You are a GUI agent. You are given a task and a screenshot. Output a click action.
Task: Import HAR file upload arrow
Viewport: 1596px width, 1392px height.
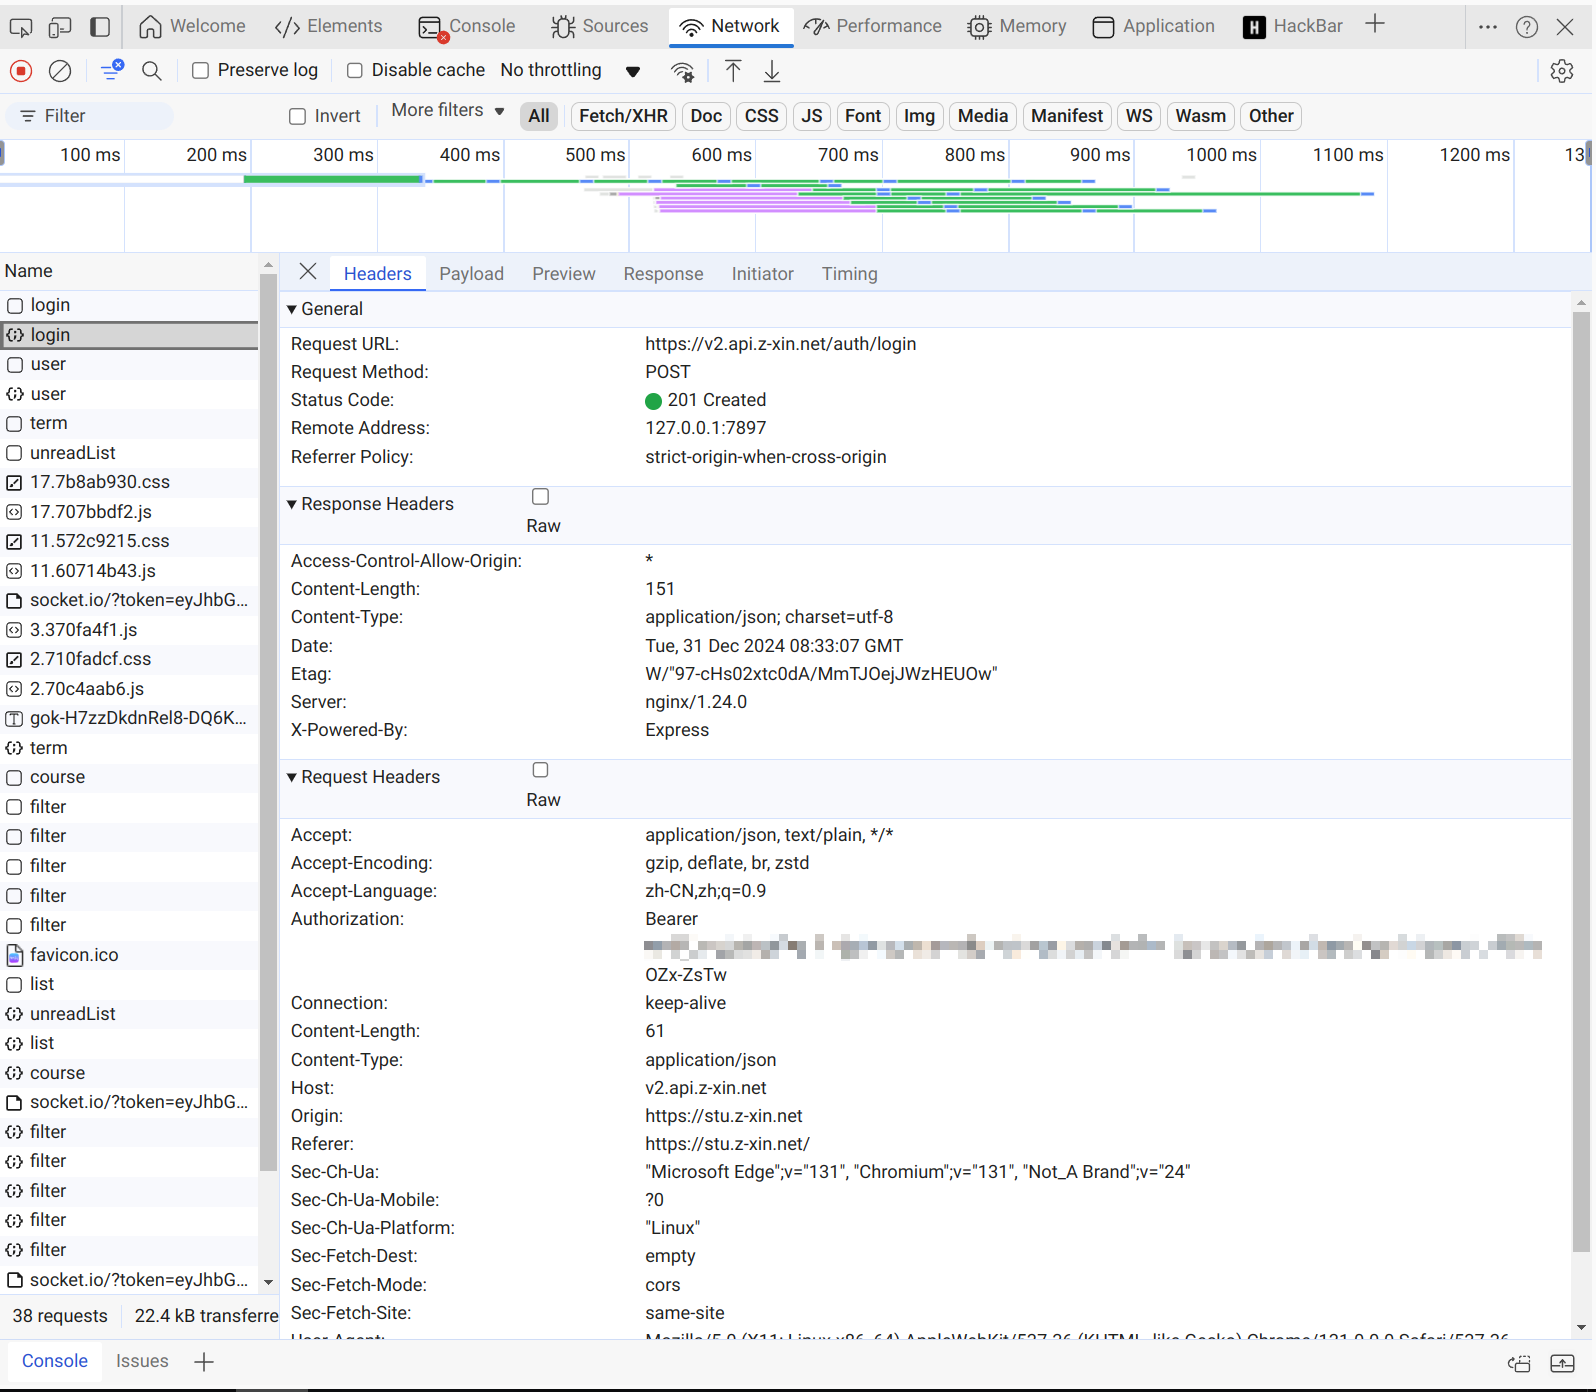tap(733, 71)
